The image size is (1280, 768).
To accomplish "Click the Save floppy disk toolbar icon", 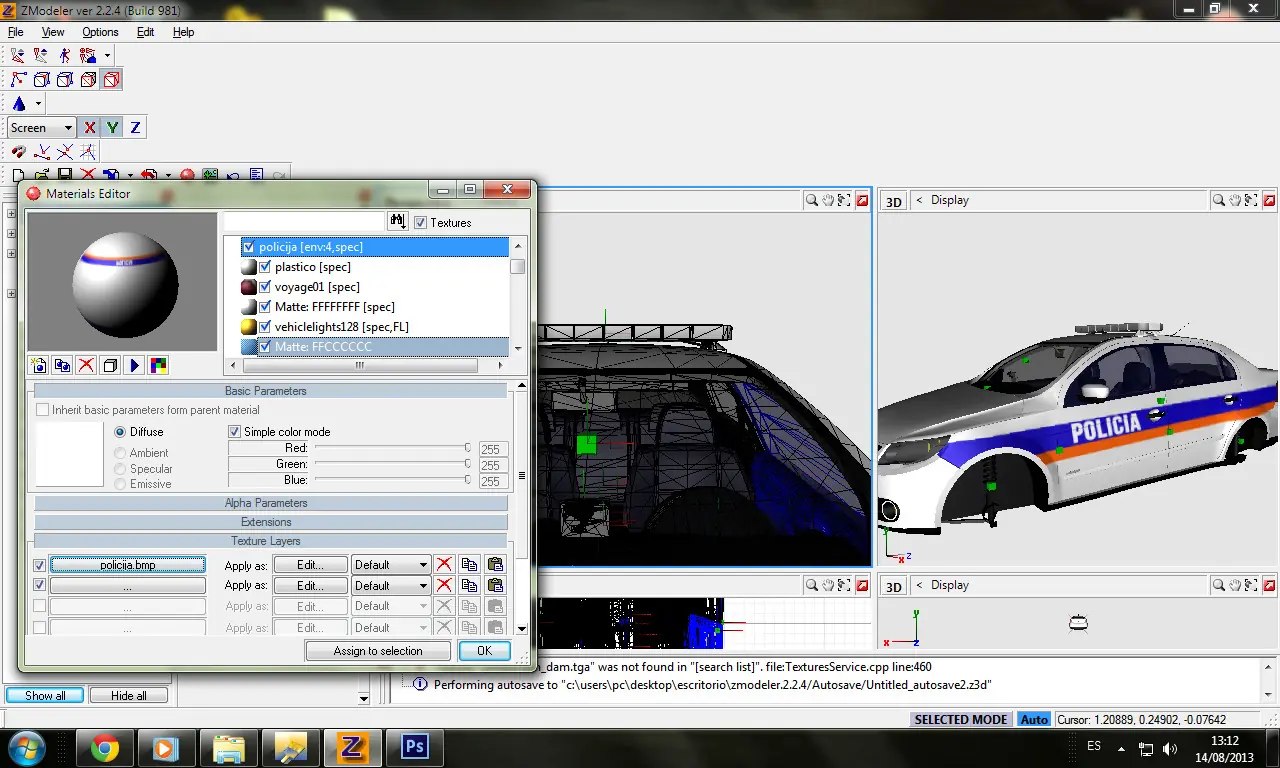I will point(65,175).
